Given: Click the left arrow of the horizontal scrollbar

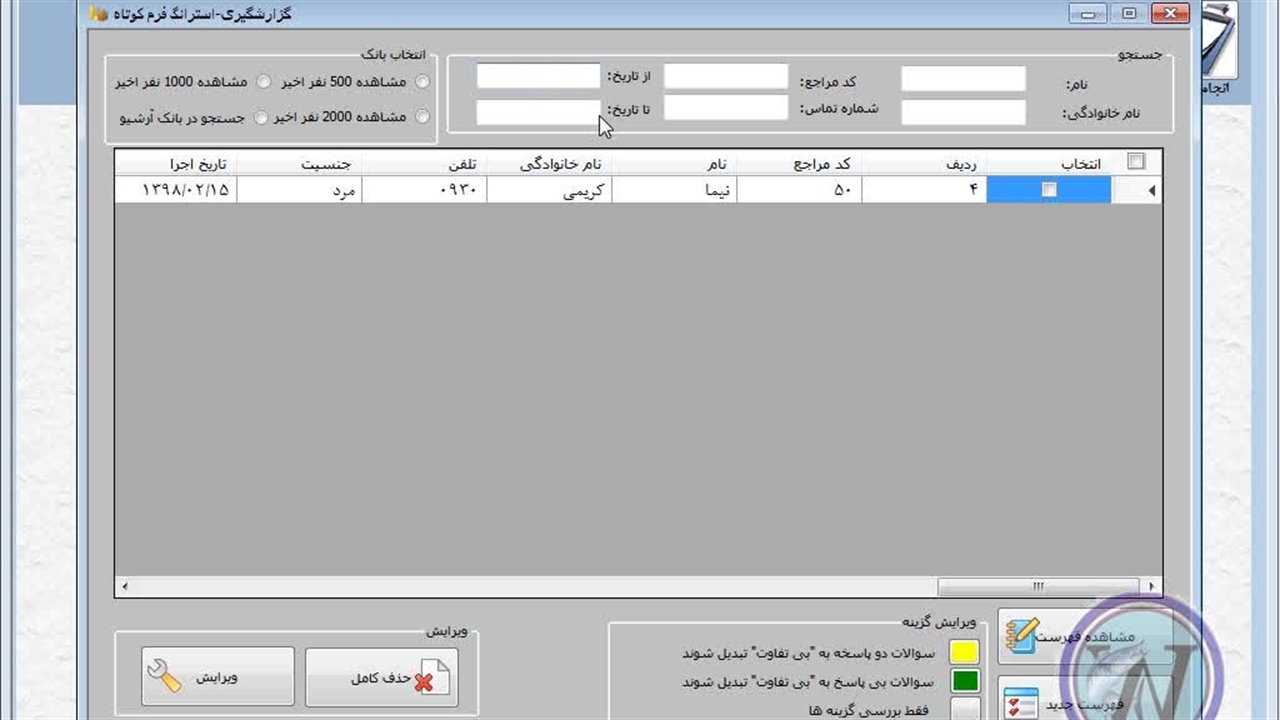Looking at the screenshot, I should click(x=125, y=587).
